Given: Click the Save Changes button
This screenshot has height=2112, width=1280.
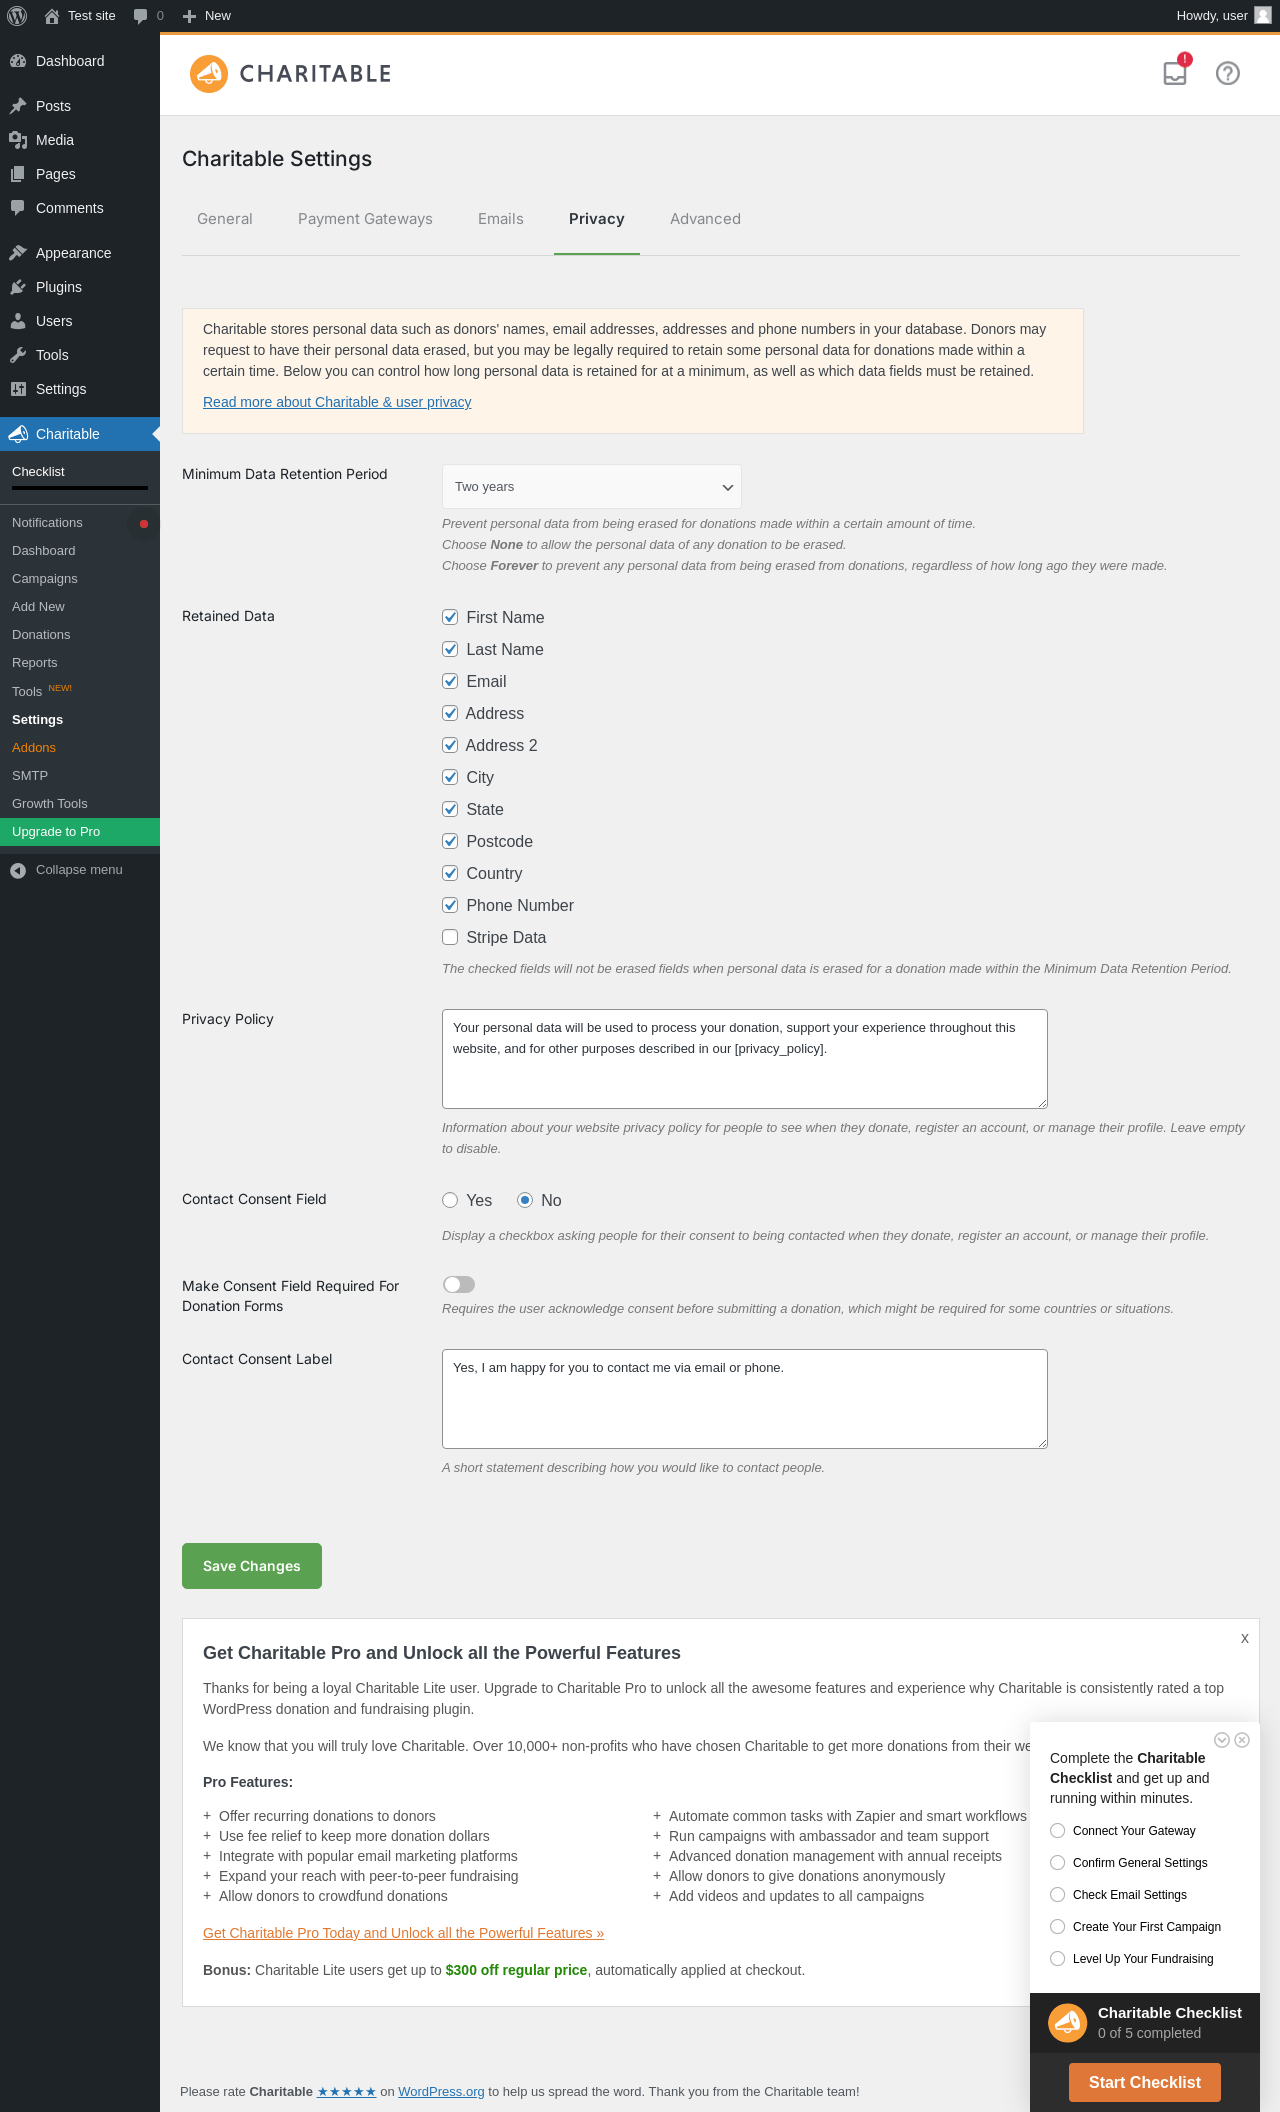Looking at the screenshot, I should [252, 1566].
